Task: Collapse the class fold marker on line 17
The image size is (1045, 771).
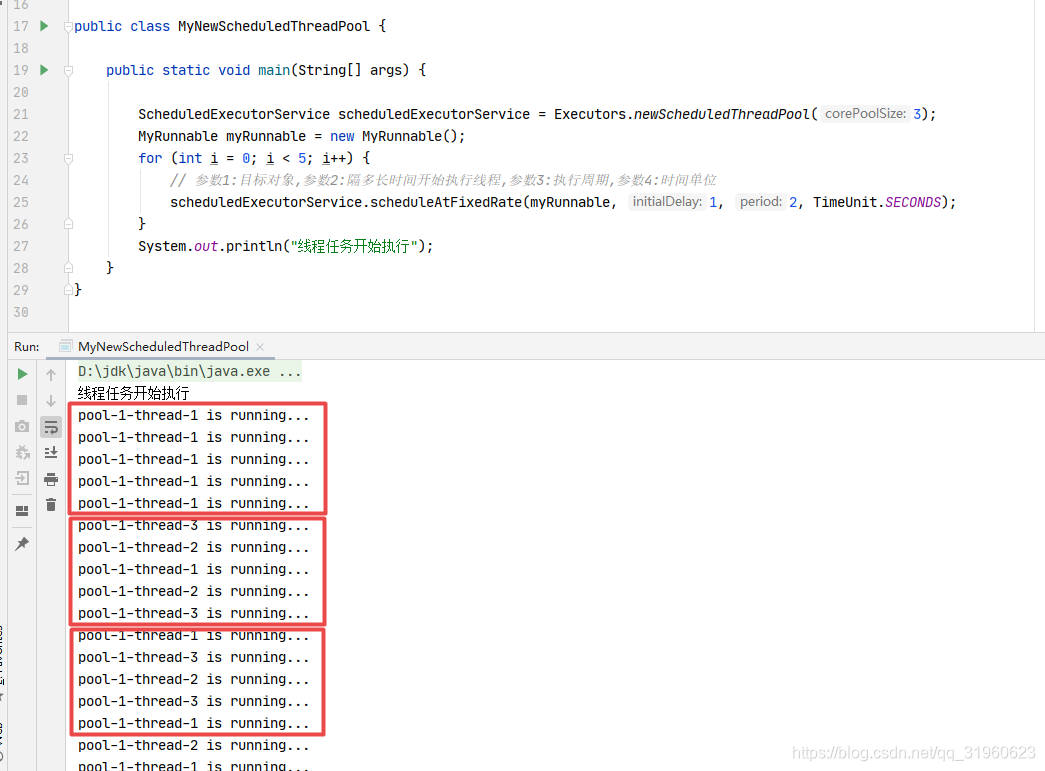Action: click(x=68, y=27)
